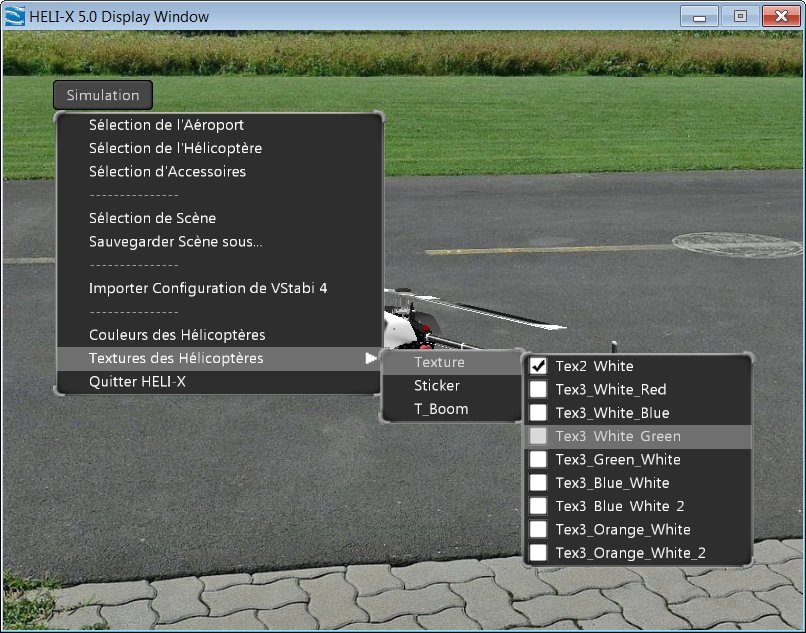Check the Tex3_Orange_White_2 checkbox
This screenshot has width=806, height=633.
coord(538,553)
